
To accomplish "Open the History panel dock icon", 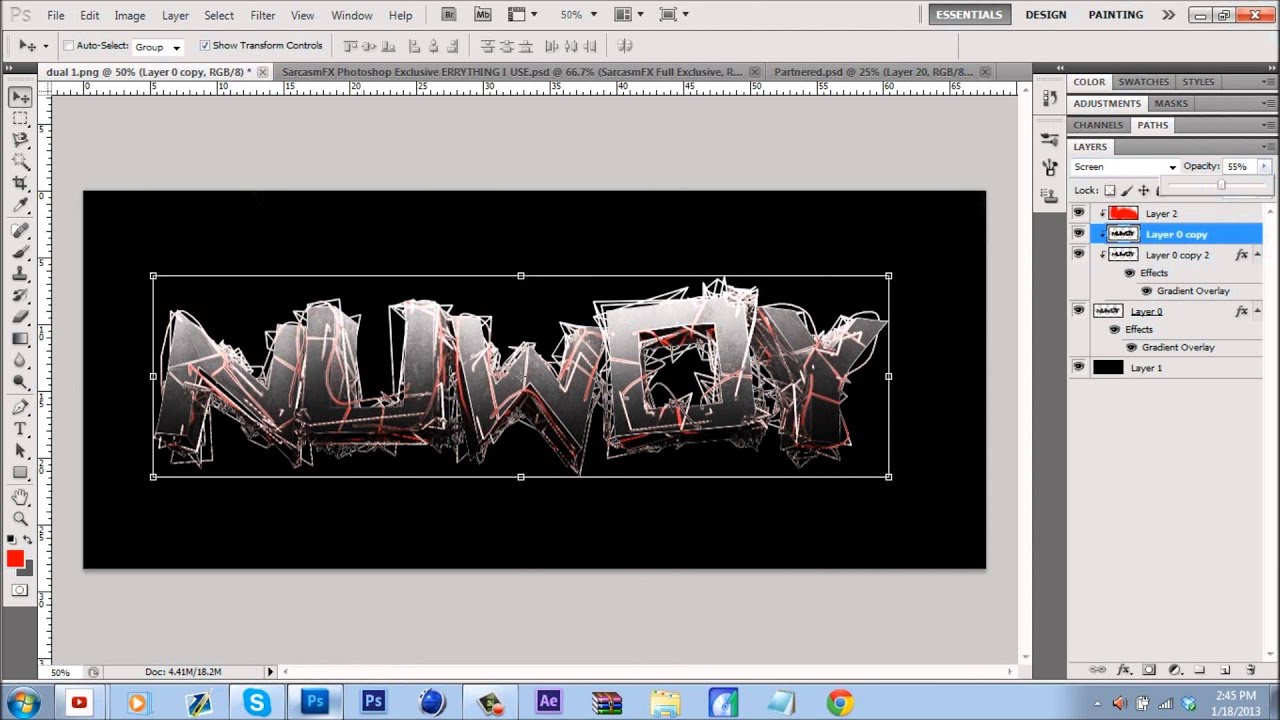I will point(1049,98).
